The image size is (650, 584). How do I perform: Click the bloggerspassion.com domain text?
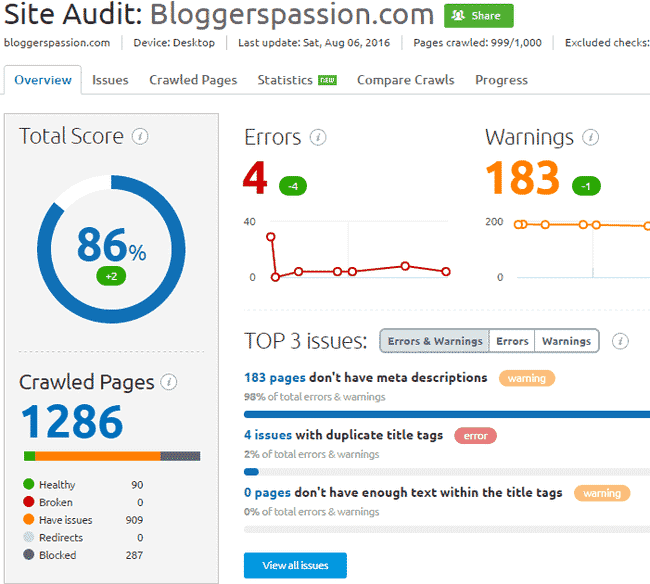click(57, 43)
